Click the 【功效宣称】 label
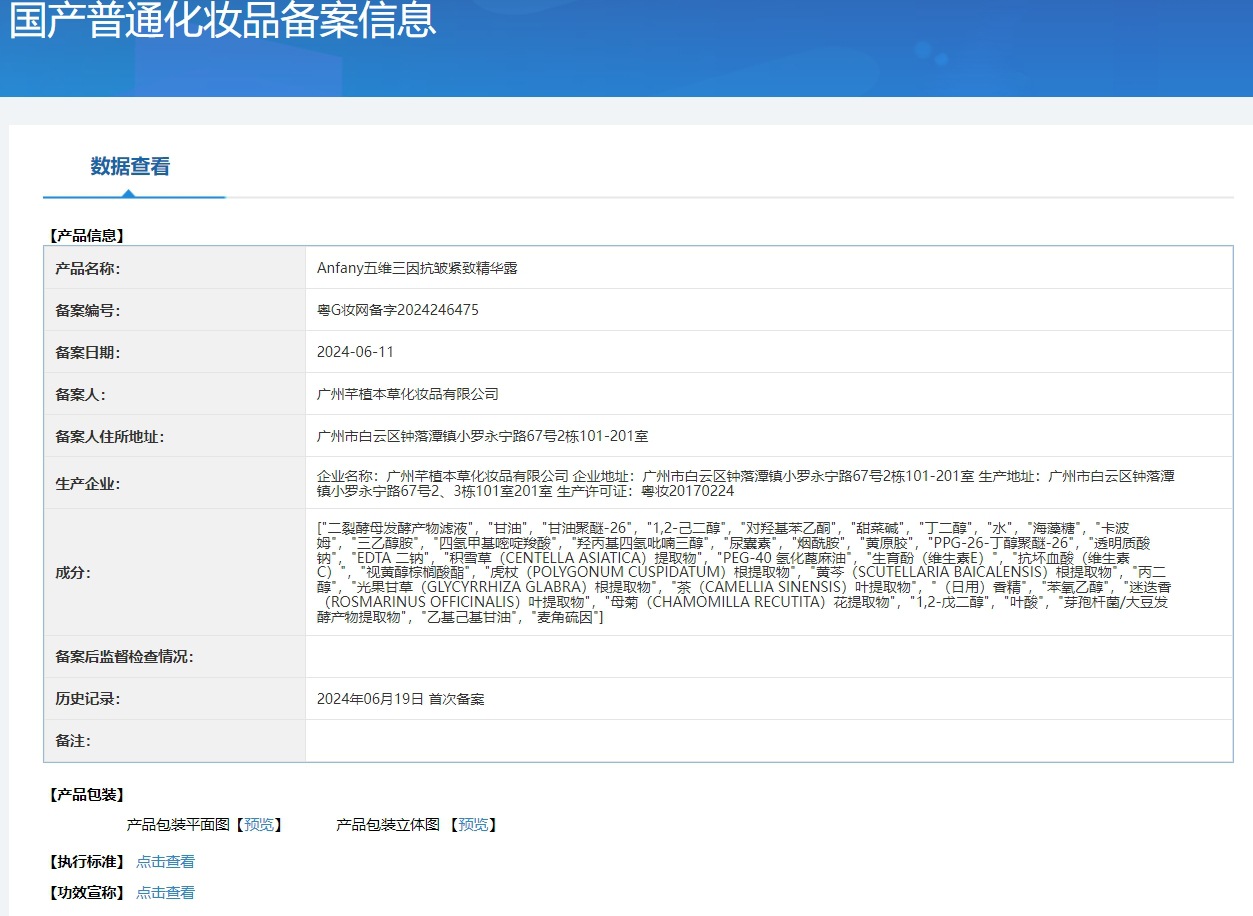This screenshot has height=916, width=1253. [x=86, y=893]
